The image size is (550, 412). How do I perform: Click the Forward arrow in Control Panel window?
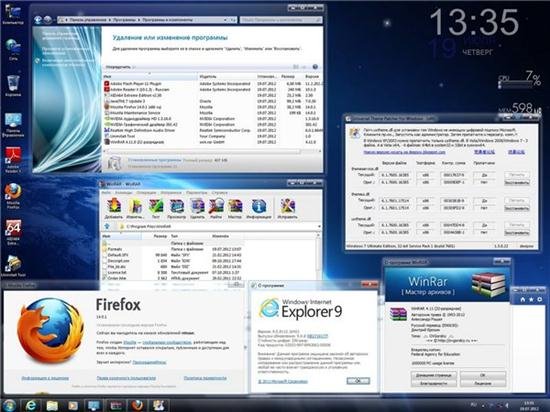coord(48,20)
